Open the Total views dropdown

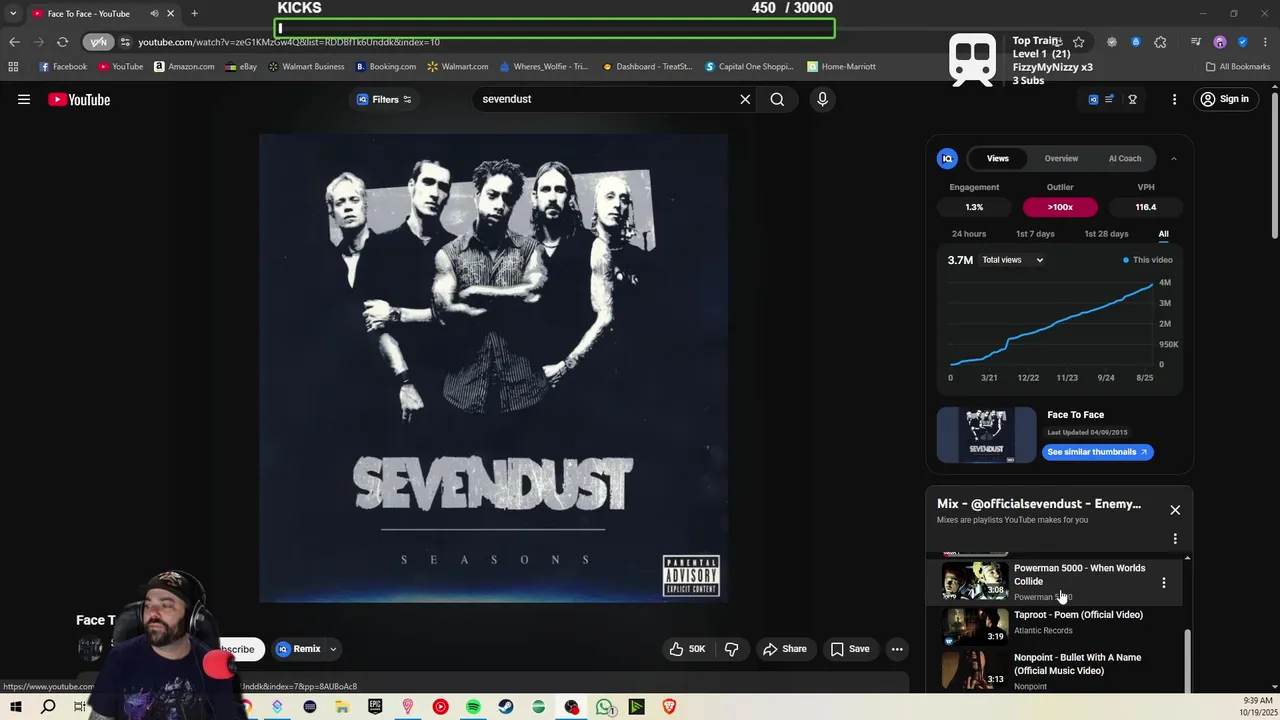(1012, 260)
